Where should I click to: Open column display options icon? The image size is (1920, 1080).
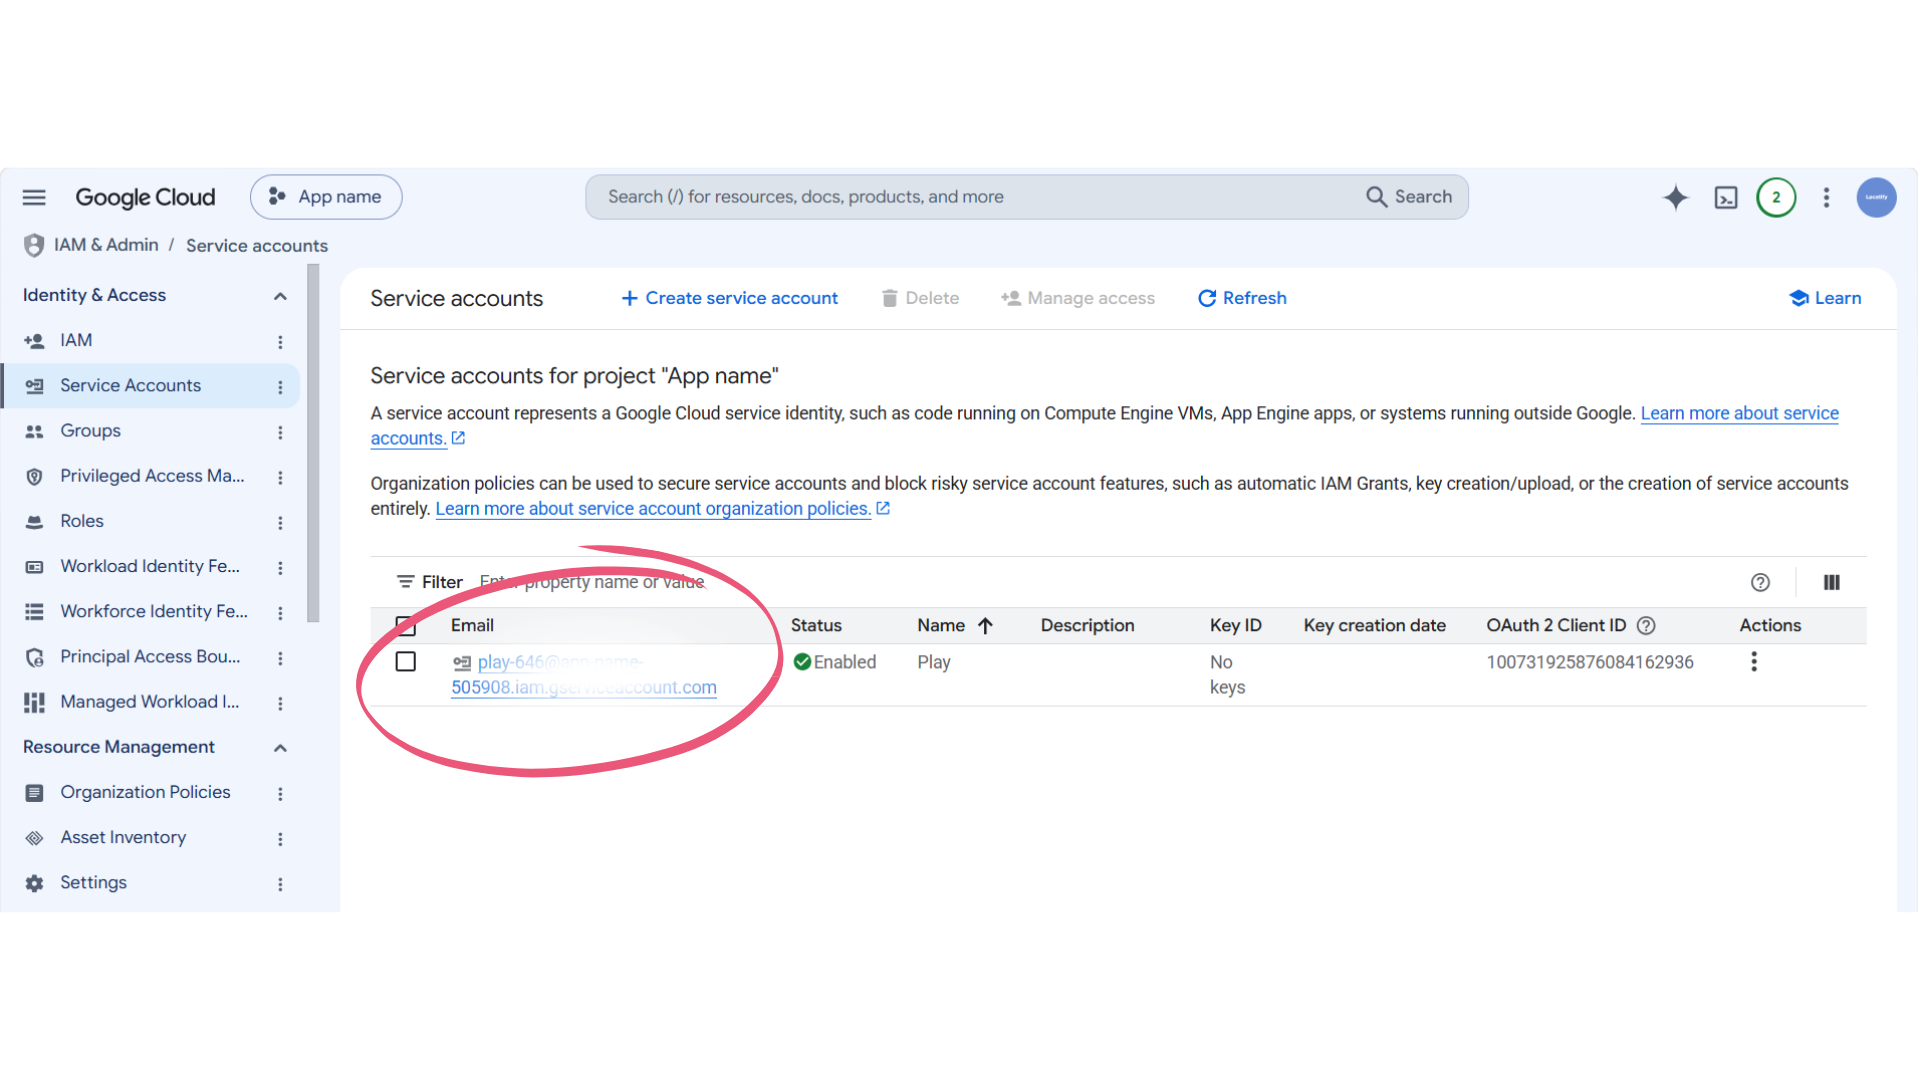click(1831, 582)
